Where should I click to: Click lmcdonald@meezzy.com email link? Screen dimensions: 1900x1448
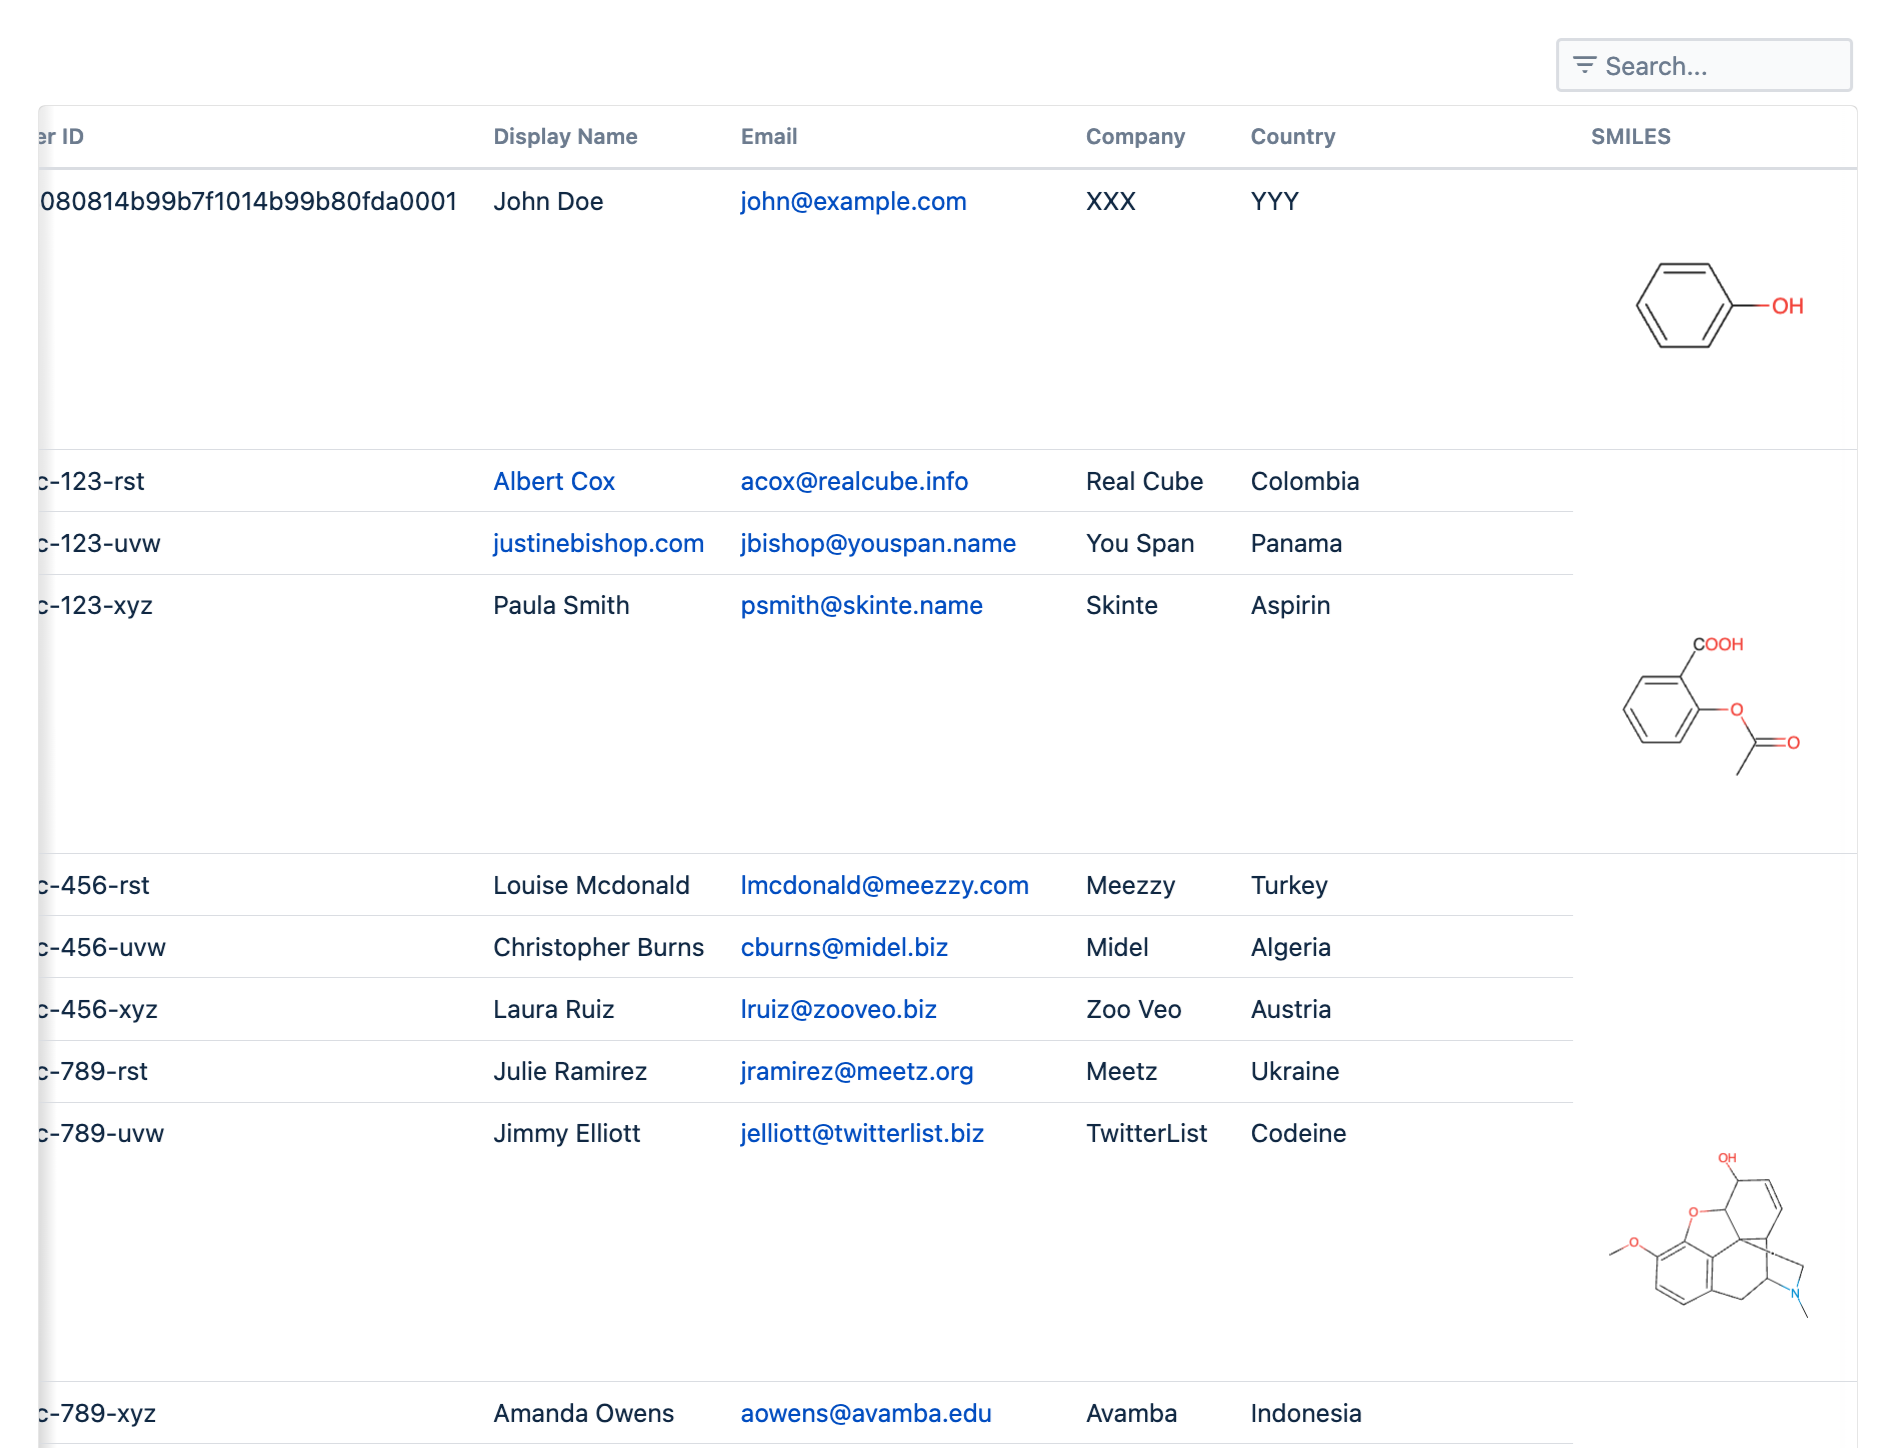(884, 885)
